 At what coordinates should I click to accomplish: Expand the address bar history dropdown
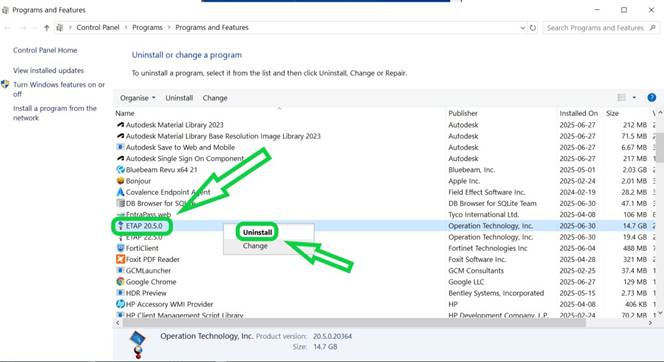[523, 28]
